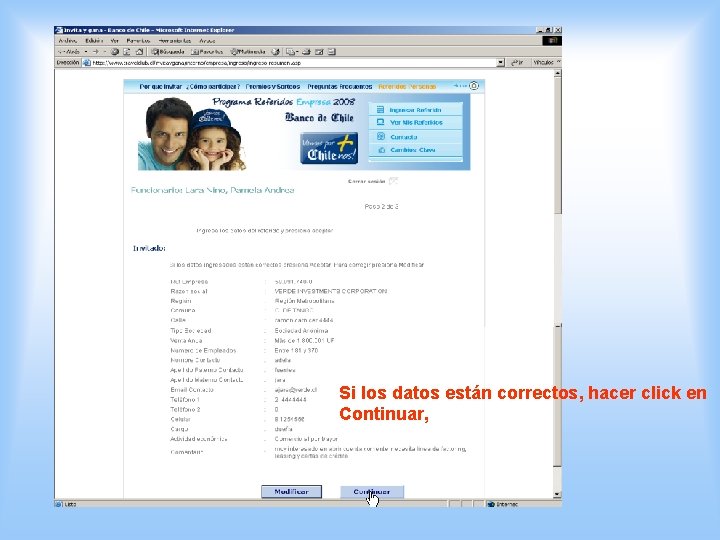
Task: Open the Favoritos toolbar button
Action: pyautogui.click(x=207, y=52)
